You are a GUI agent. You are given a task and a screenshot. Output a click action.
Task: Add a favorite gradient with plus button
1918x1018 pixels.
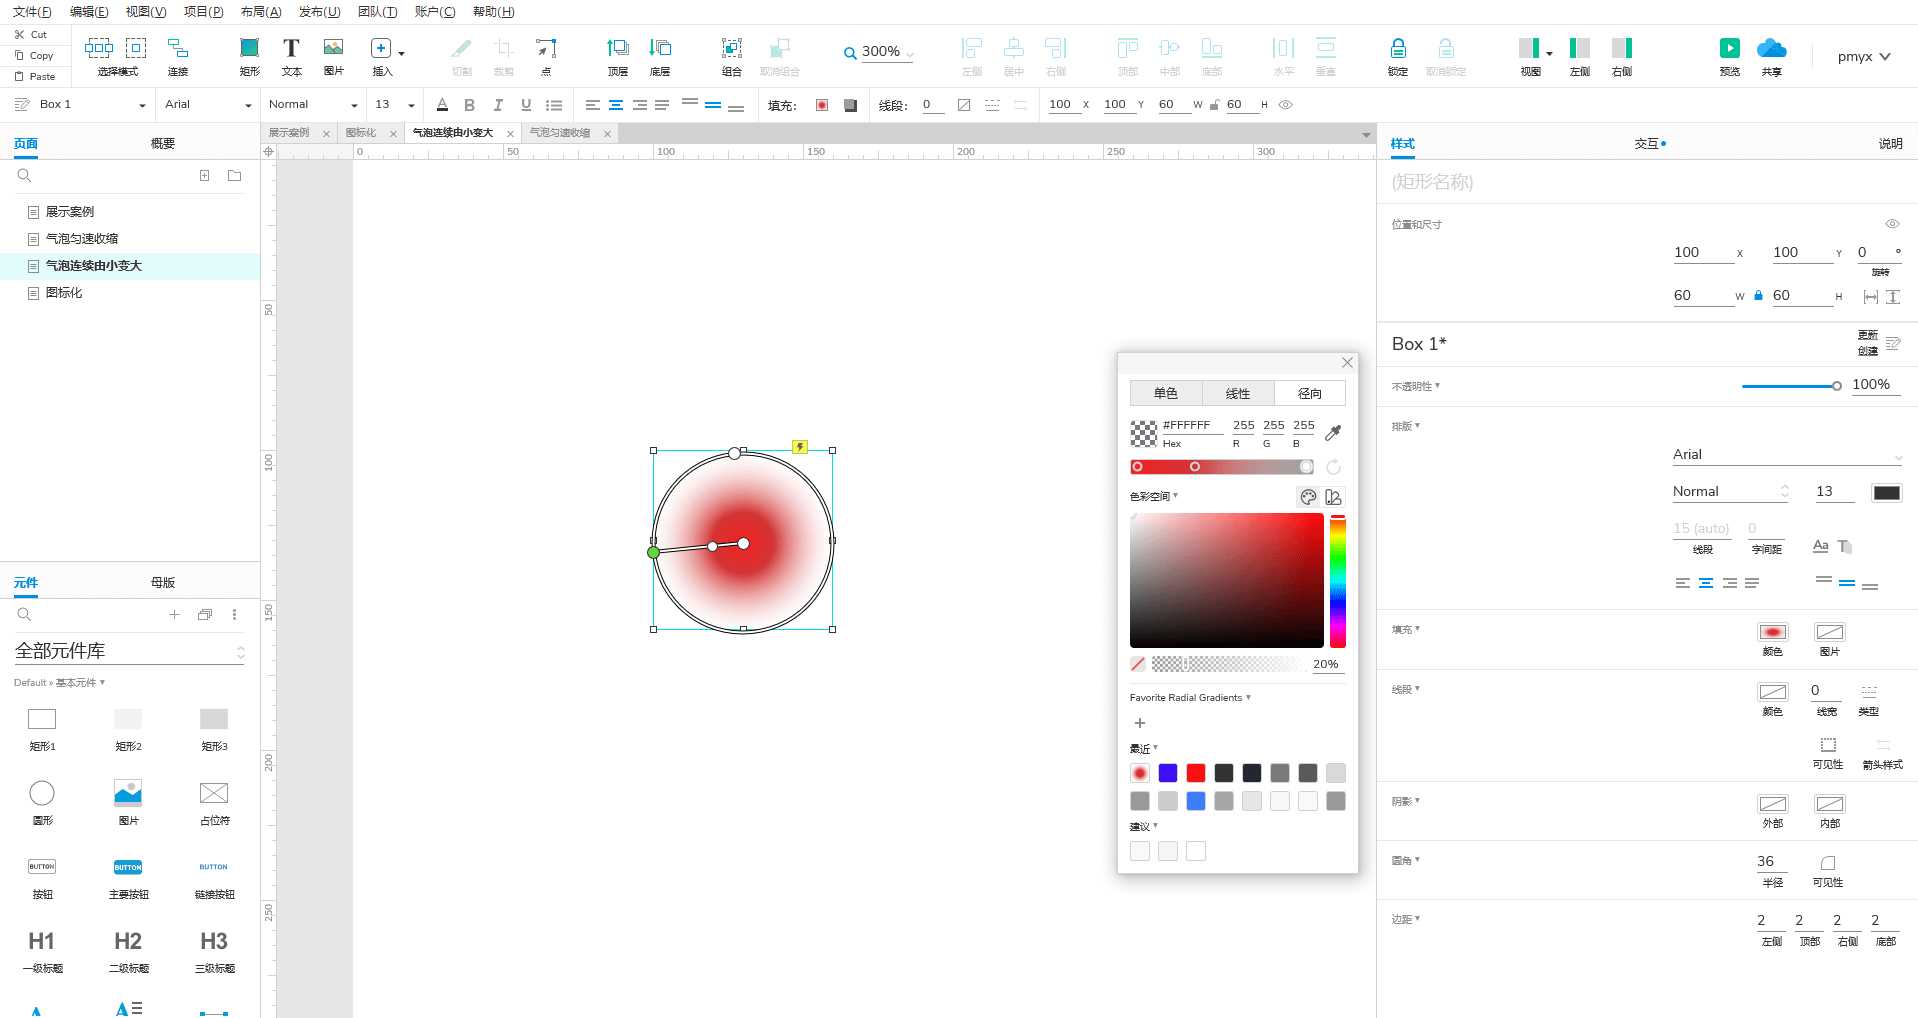click(x=1139, y=723)
